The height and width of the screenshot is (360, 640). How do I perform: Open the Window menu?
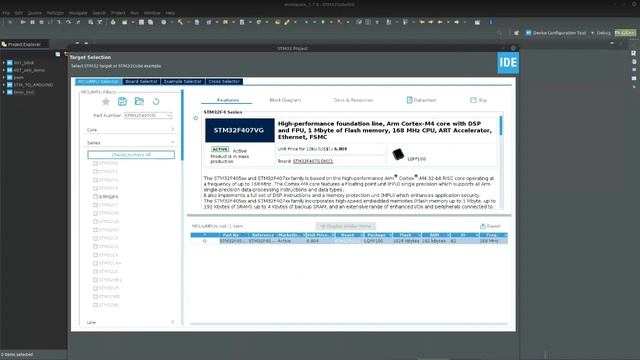click(x=152, y=13)
